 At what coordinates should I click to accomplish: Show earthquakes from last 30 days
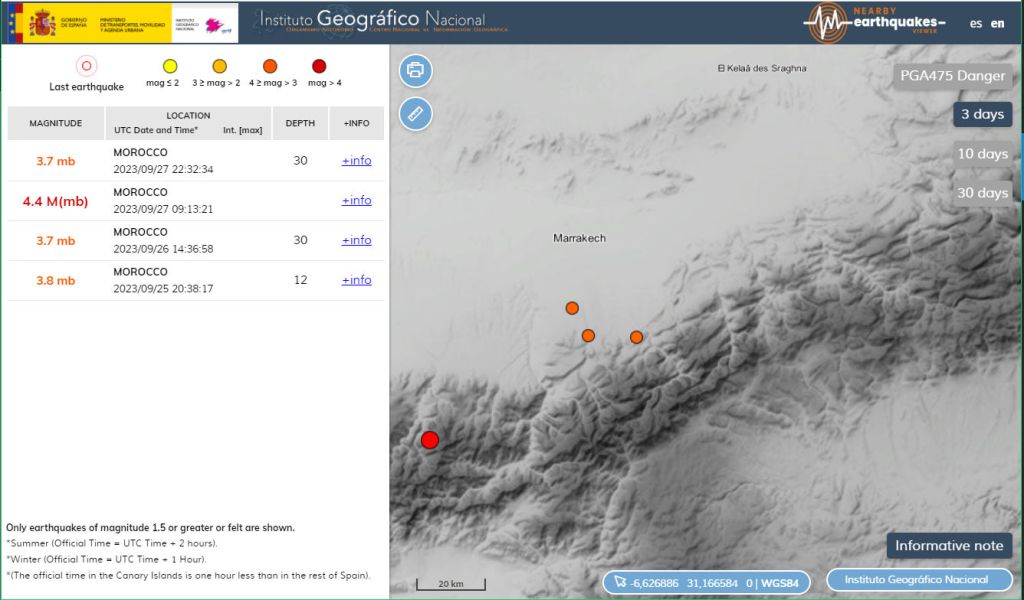tap(982, 193)
